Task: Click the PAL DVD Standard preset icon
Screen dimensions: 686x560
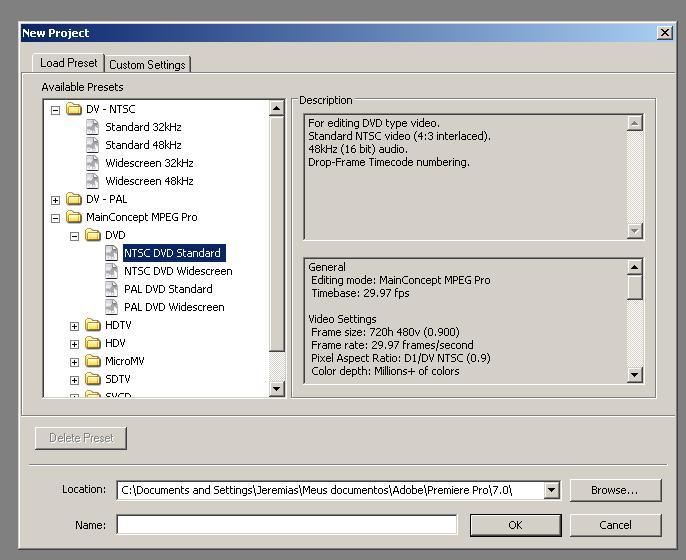Action: [112, 289]
